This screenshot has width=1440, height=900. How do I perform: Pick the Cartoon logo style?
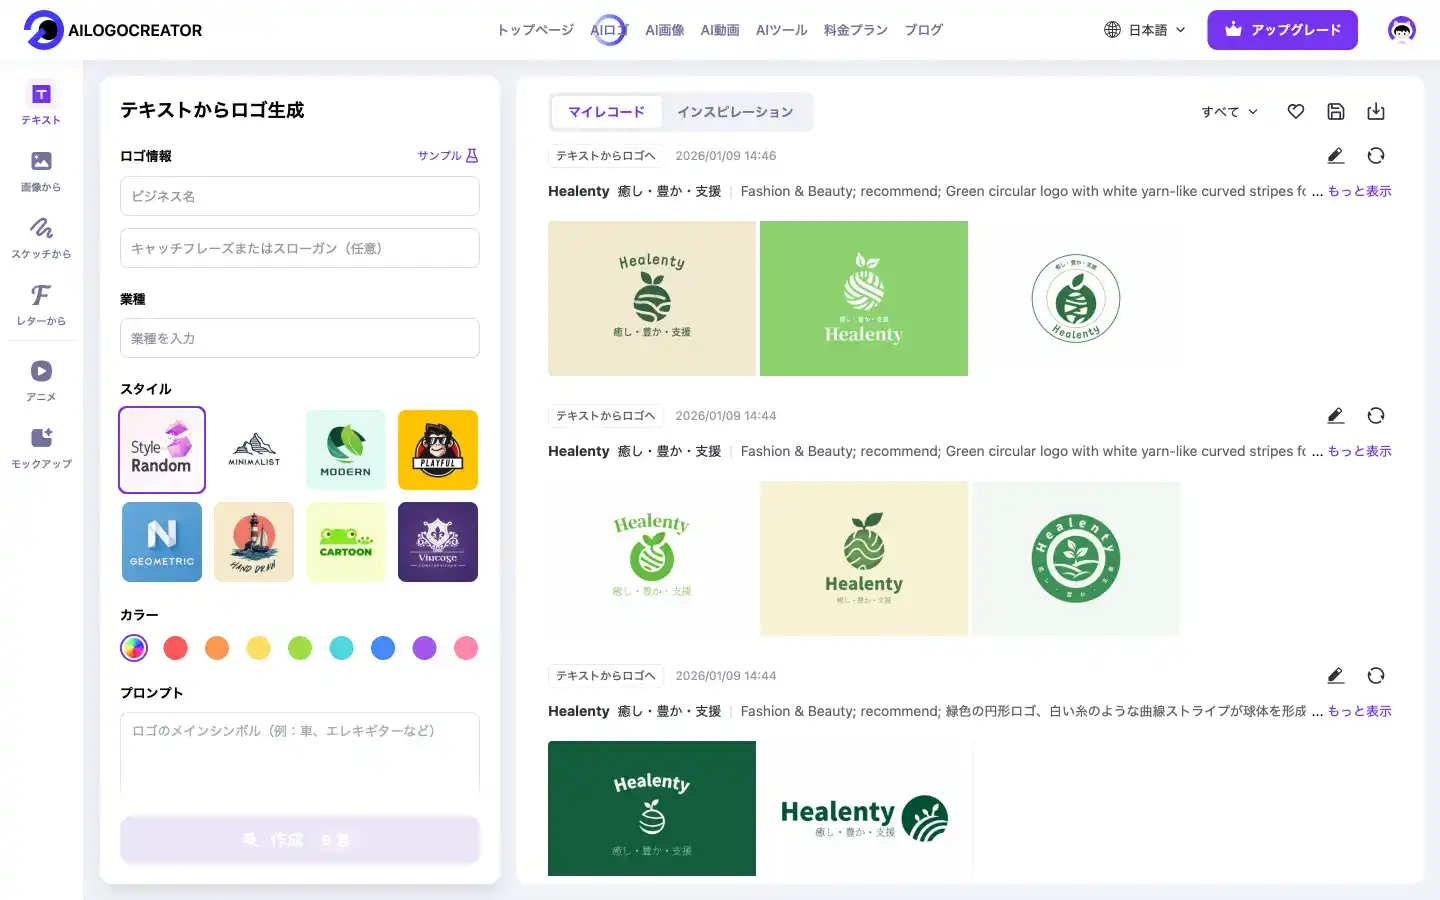click(x=346, y=542)
